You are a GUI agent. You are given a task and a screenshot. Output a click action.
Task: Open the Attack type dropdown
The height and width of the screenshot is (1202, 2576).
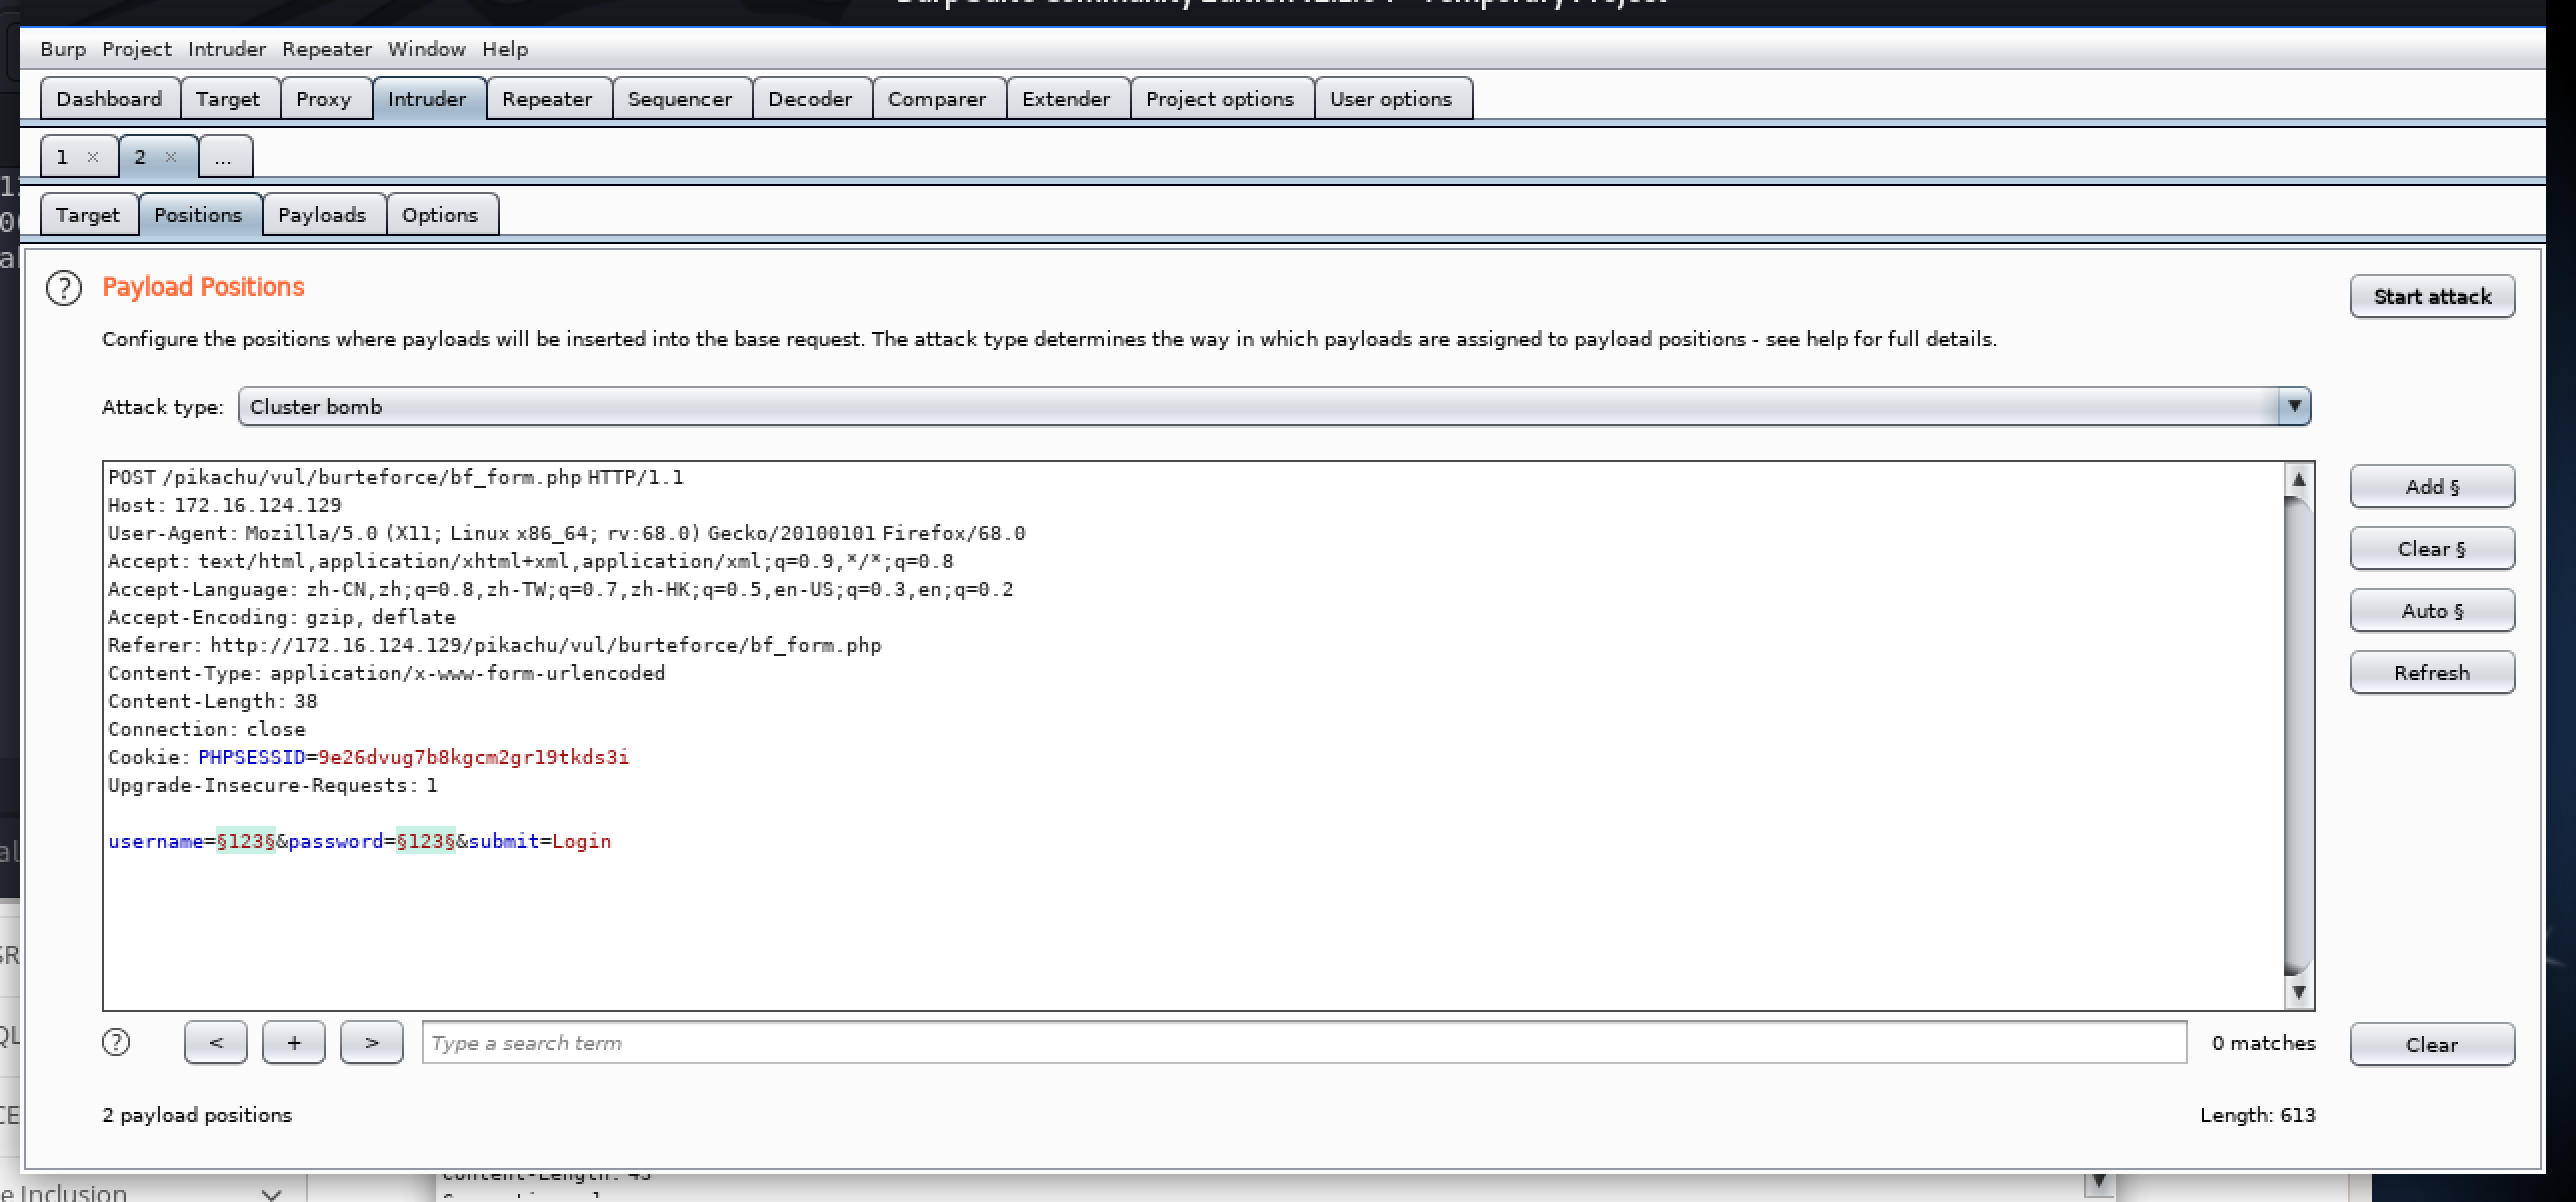1260,407
